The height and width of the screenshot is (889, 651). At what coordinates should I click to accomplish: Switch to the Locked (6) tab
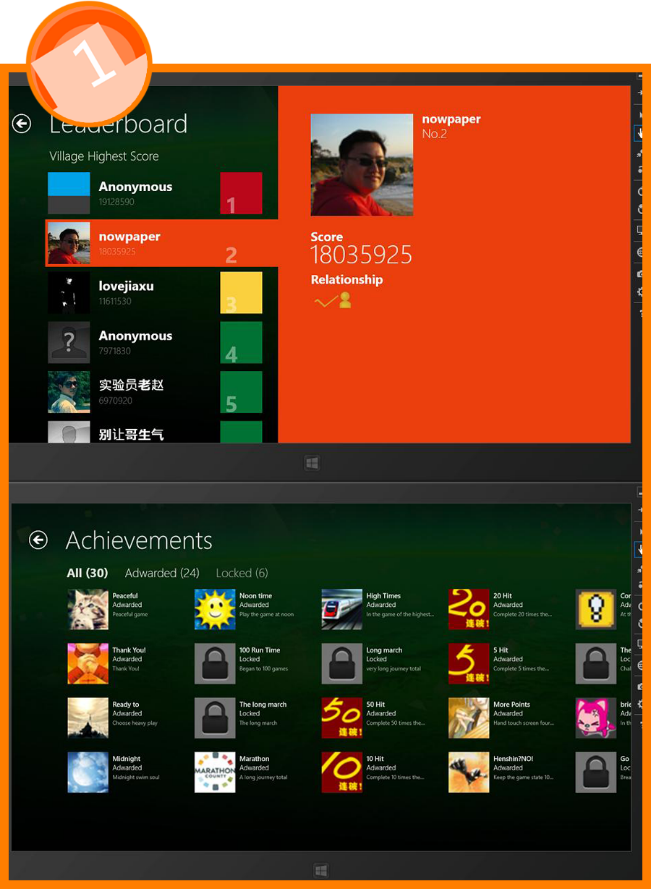click(x=242, y=573)
